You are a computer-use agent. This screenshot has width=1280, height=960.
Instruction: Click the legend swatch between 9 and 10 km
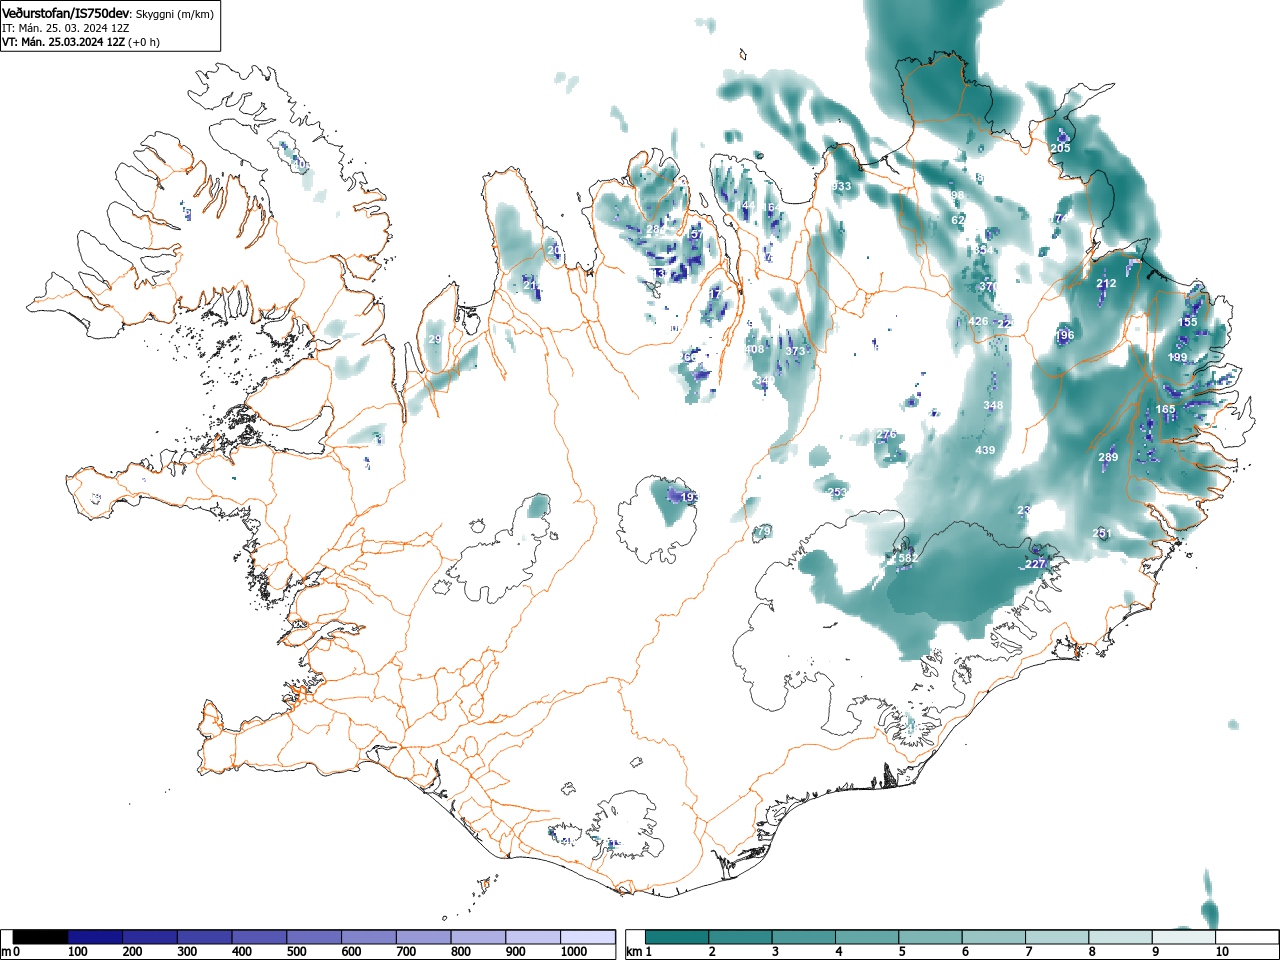point(1186,937)
